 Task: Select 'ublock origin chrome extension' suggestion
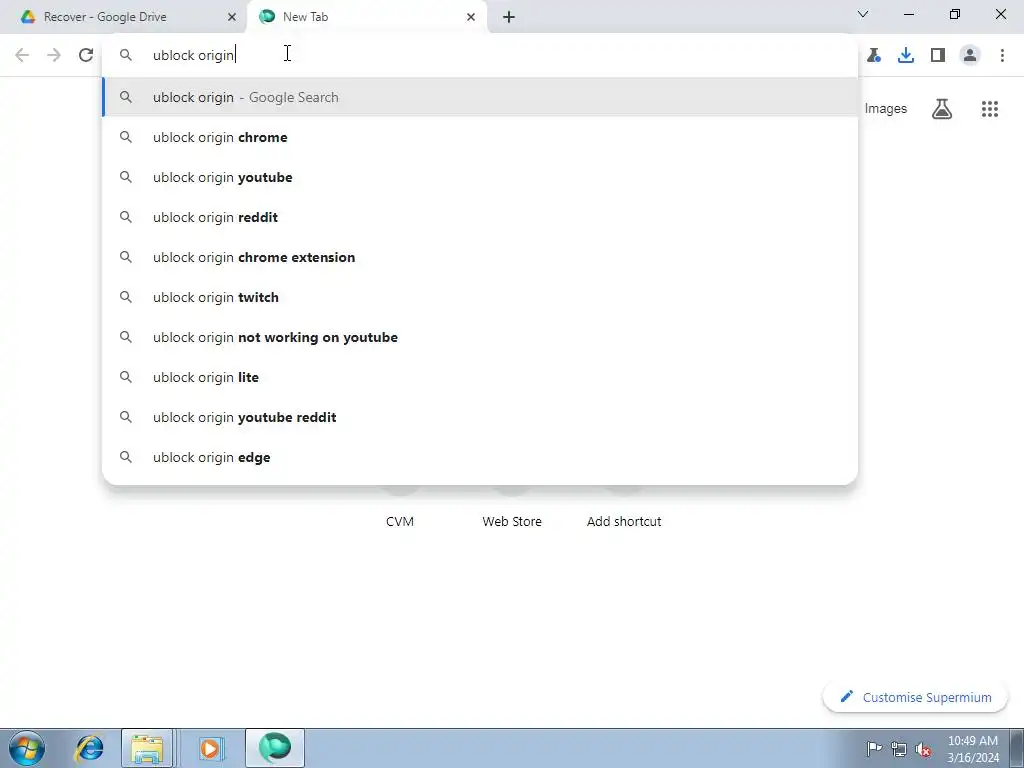tap(480, 257)
